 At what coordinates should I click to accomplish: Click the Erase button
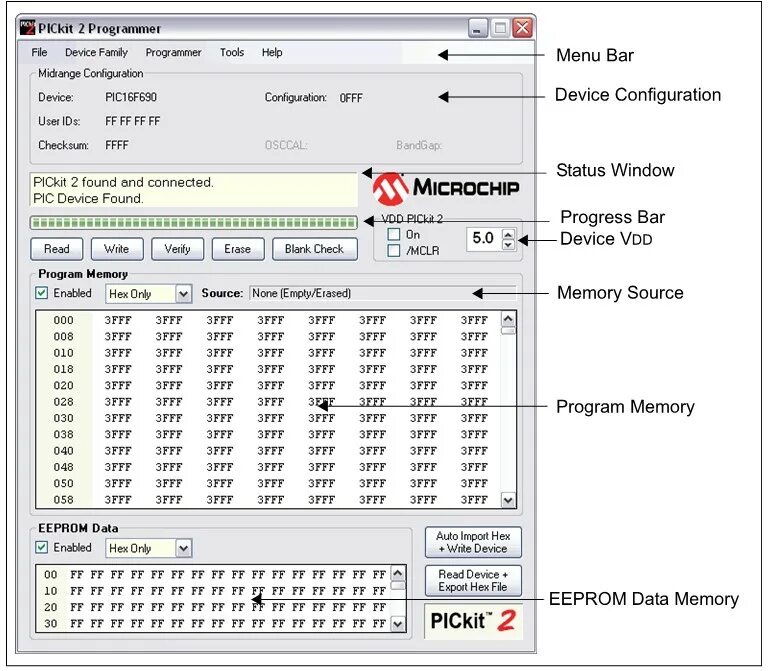click(x=237, y=249)
